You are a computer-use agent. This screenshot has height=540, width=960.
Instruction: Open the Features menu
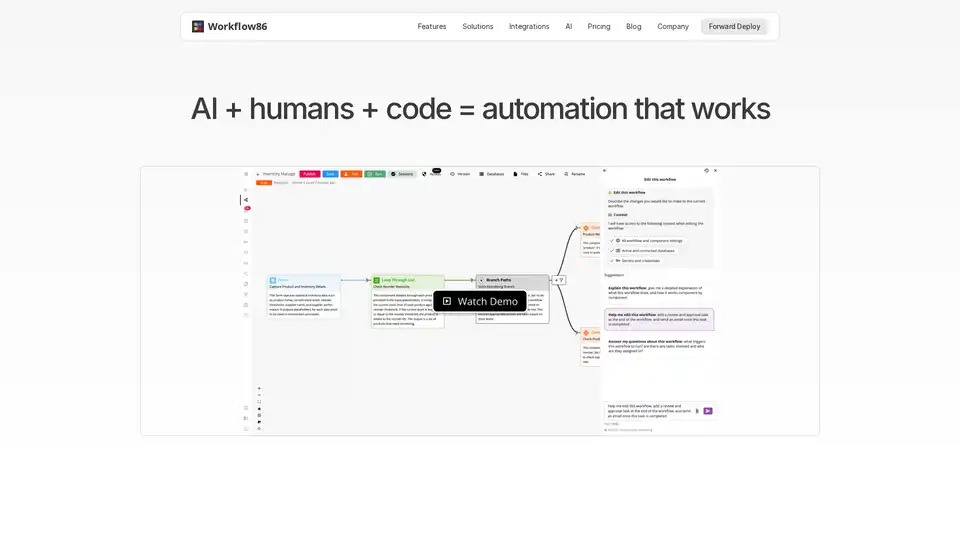432,27
